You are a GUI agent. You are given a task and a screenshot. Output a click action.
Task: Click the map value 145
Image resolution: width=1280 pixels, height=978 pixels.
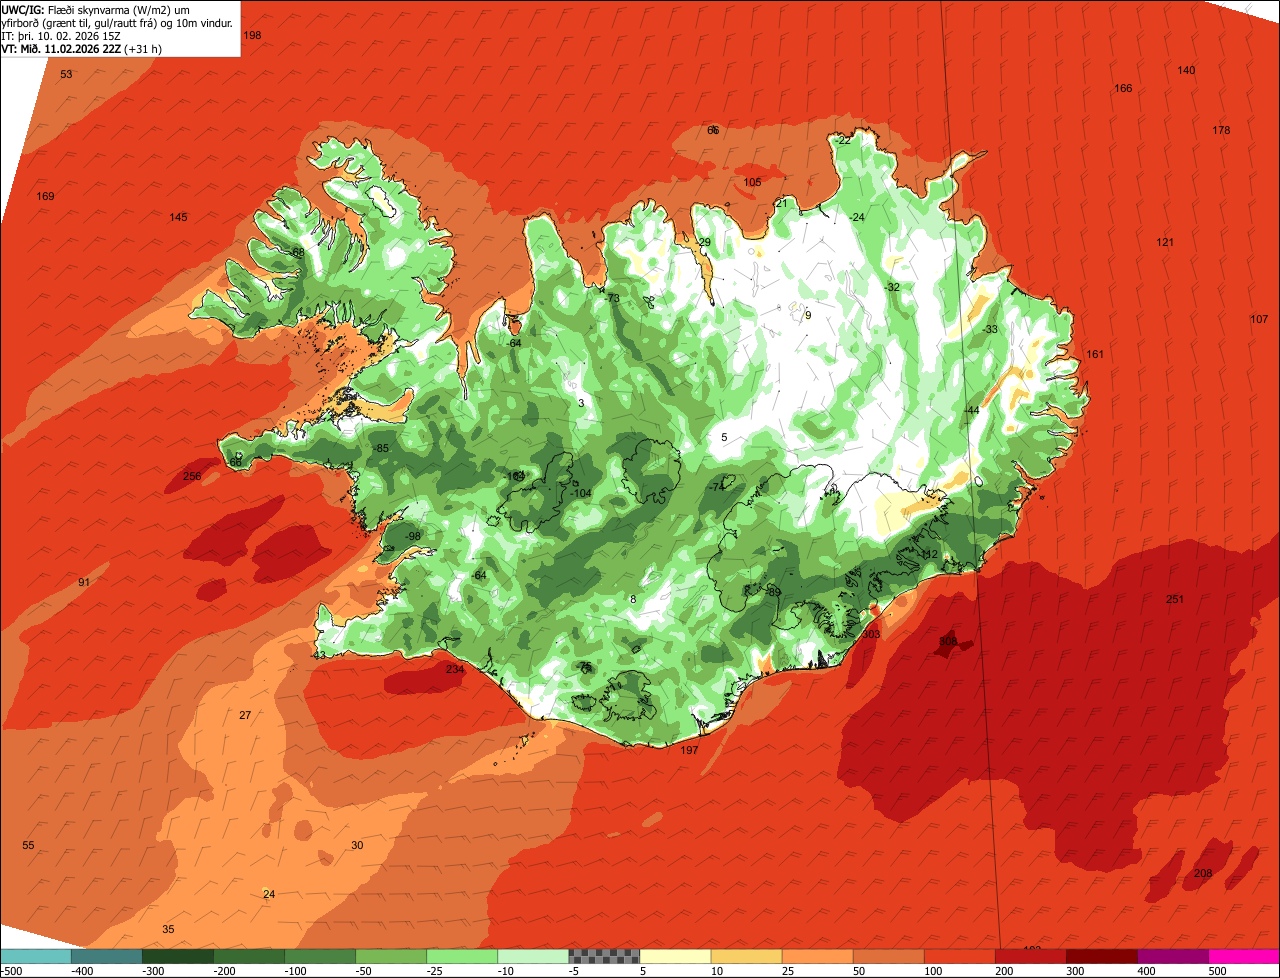click(x=178, y=217)
